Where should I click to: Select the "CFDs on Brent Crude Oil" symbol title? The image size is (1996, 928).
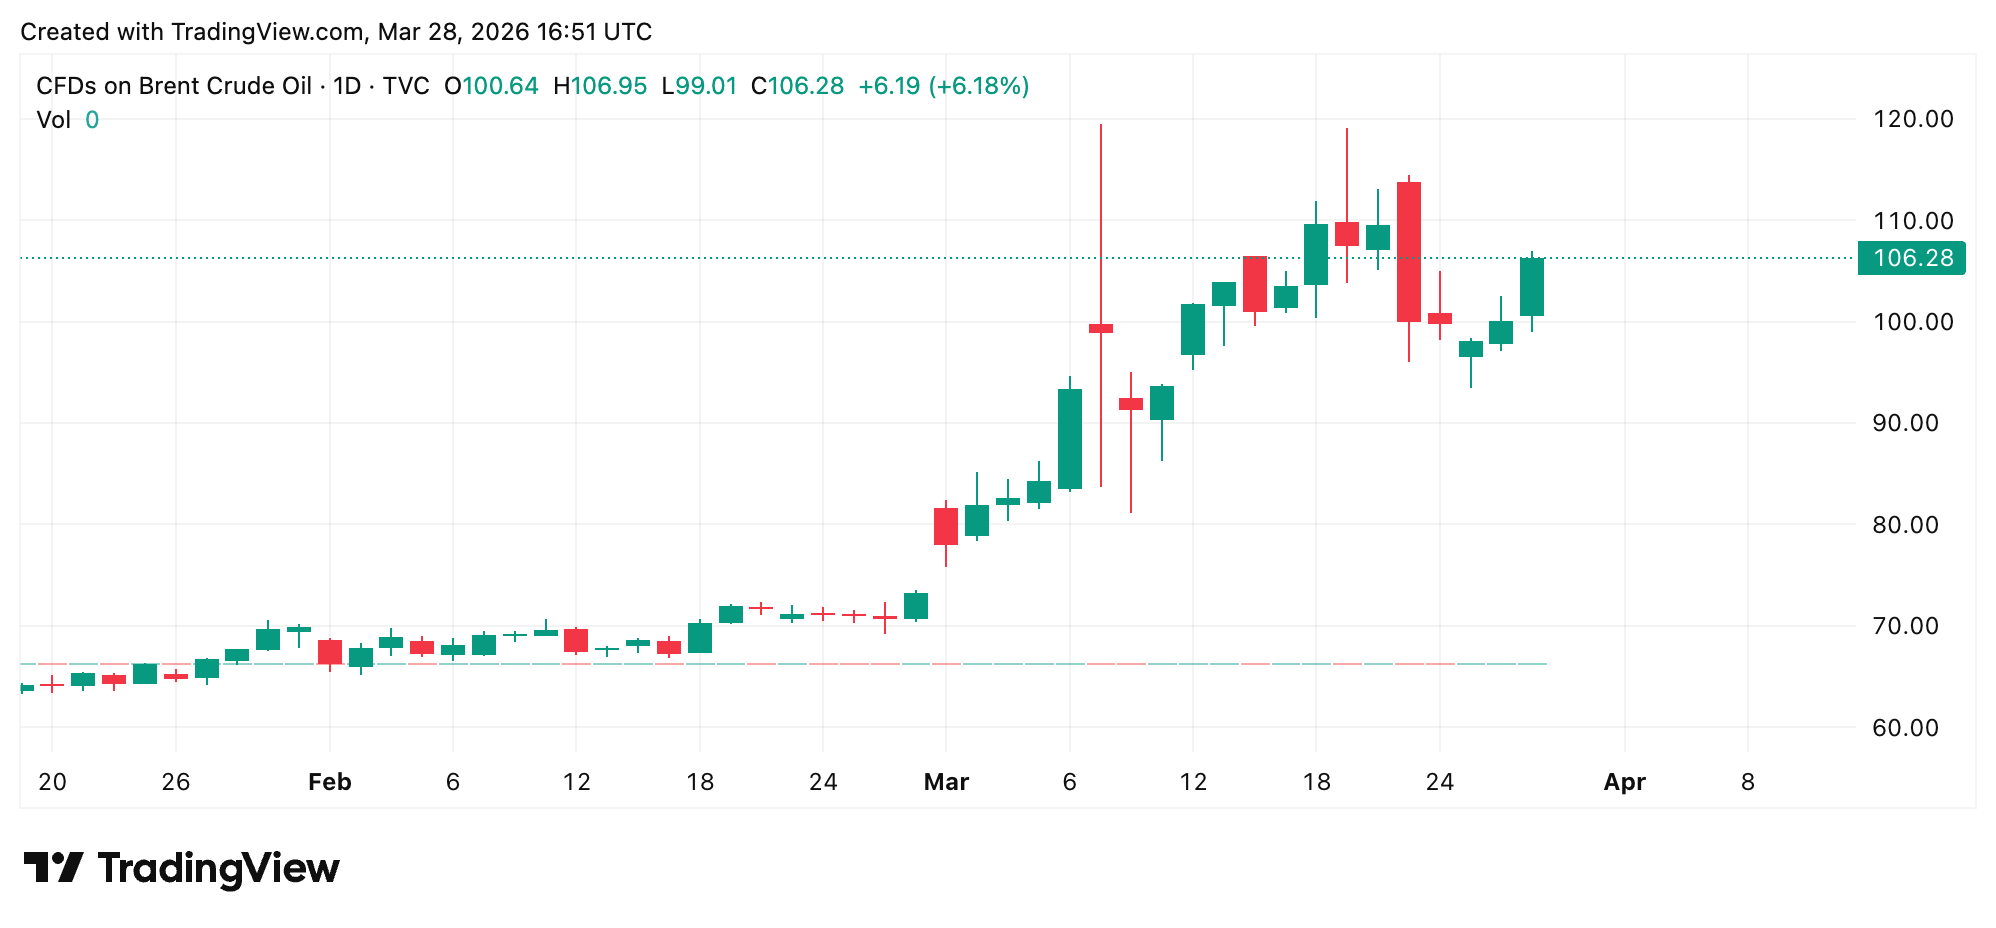point(174,86)
